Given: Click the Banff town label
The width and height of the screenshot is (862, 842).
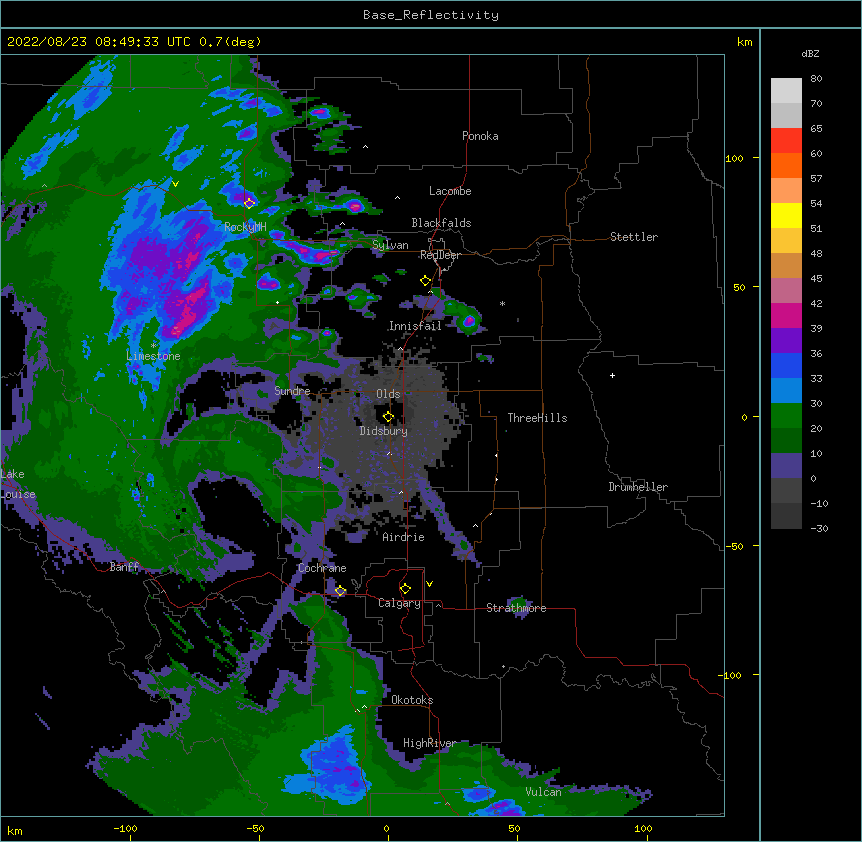Looking at the screenshot, I should 124,567.
